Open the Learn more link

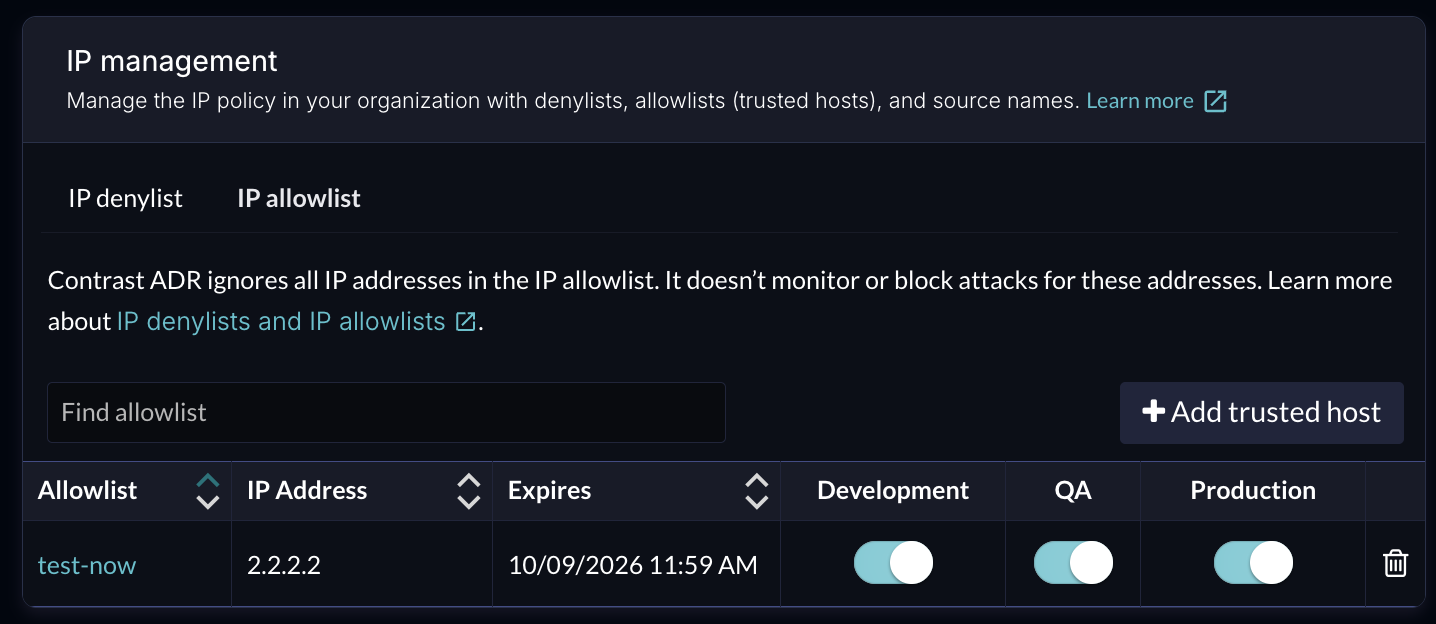coord(1140,101)
